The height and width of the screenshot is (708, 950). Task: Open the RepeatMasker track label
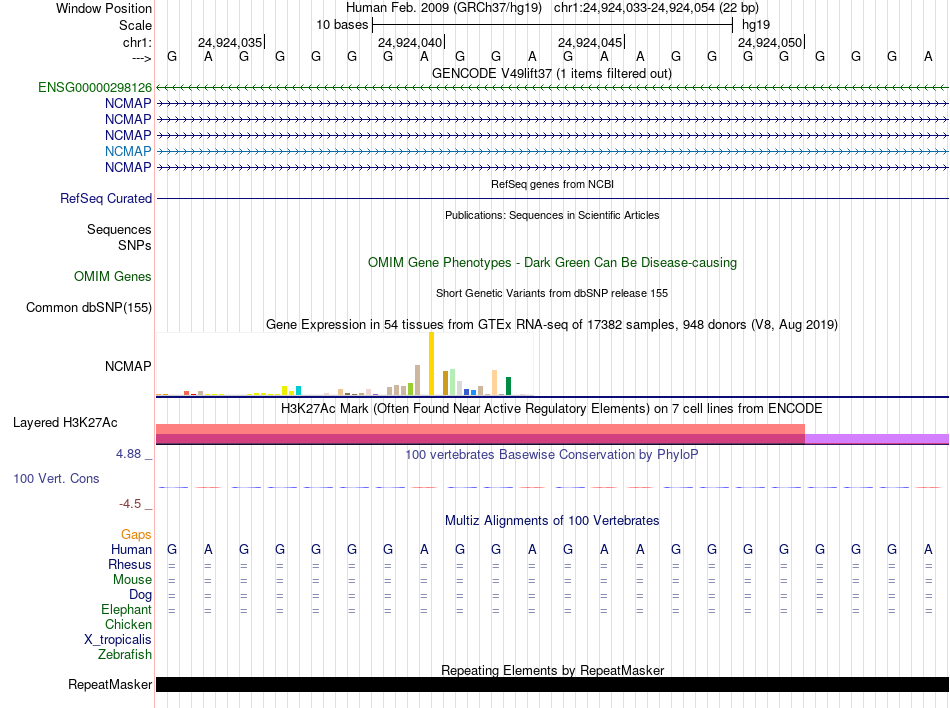pyautogui.click(x=110, y=684)
